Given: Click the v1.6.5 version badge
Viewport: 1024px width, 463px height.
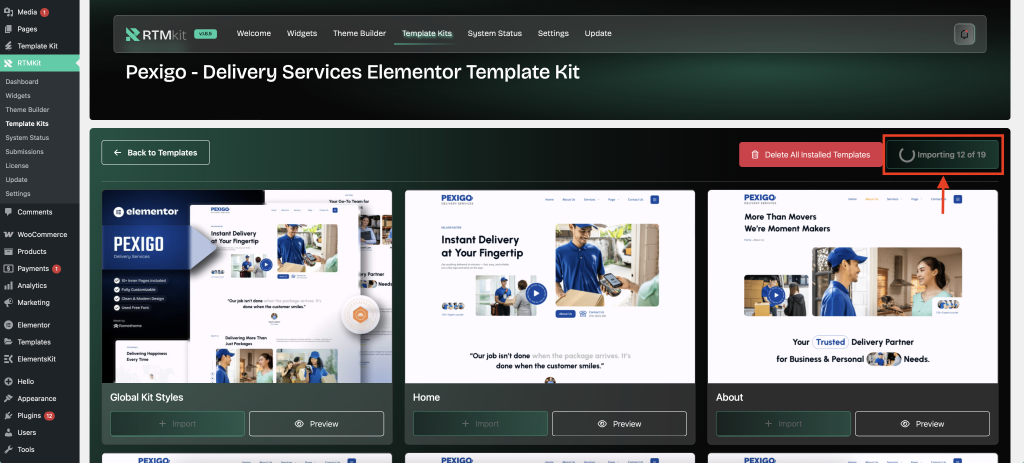Looking at the screenshot, I should [205, 33].
